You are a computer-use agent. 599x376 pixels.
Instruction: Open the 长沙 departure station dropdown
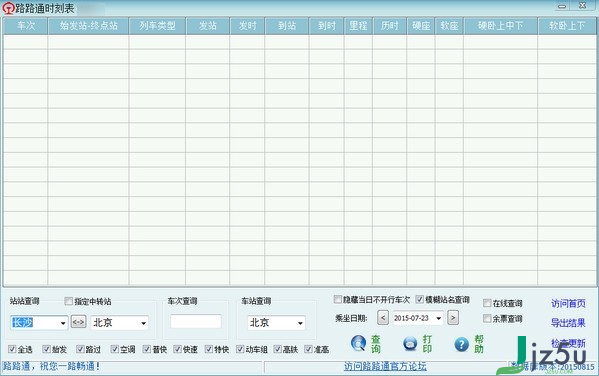click(63, 323)
